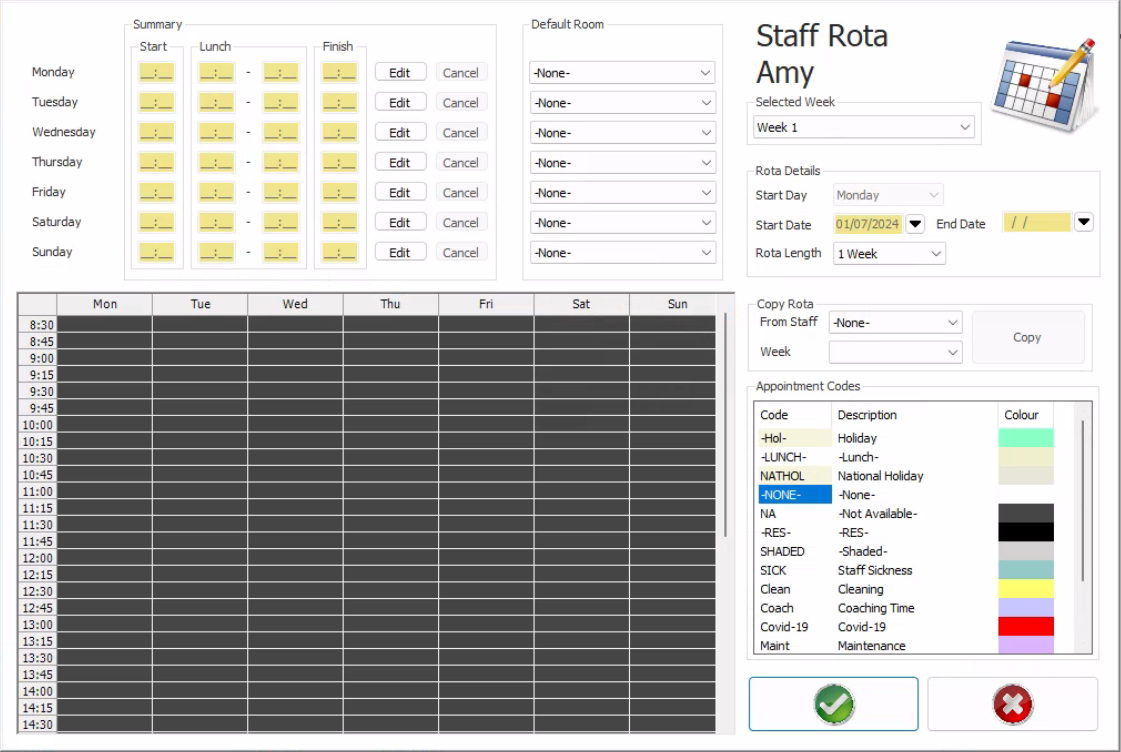
Task: Select the NA appointment code
Action: click(x=794, y=513)
